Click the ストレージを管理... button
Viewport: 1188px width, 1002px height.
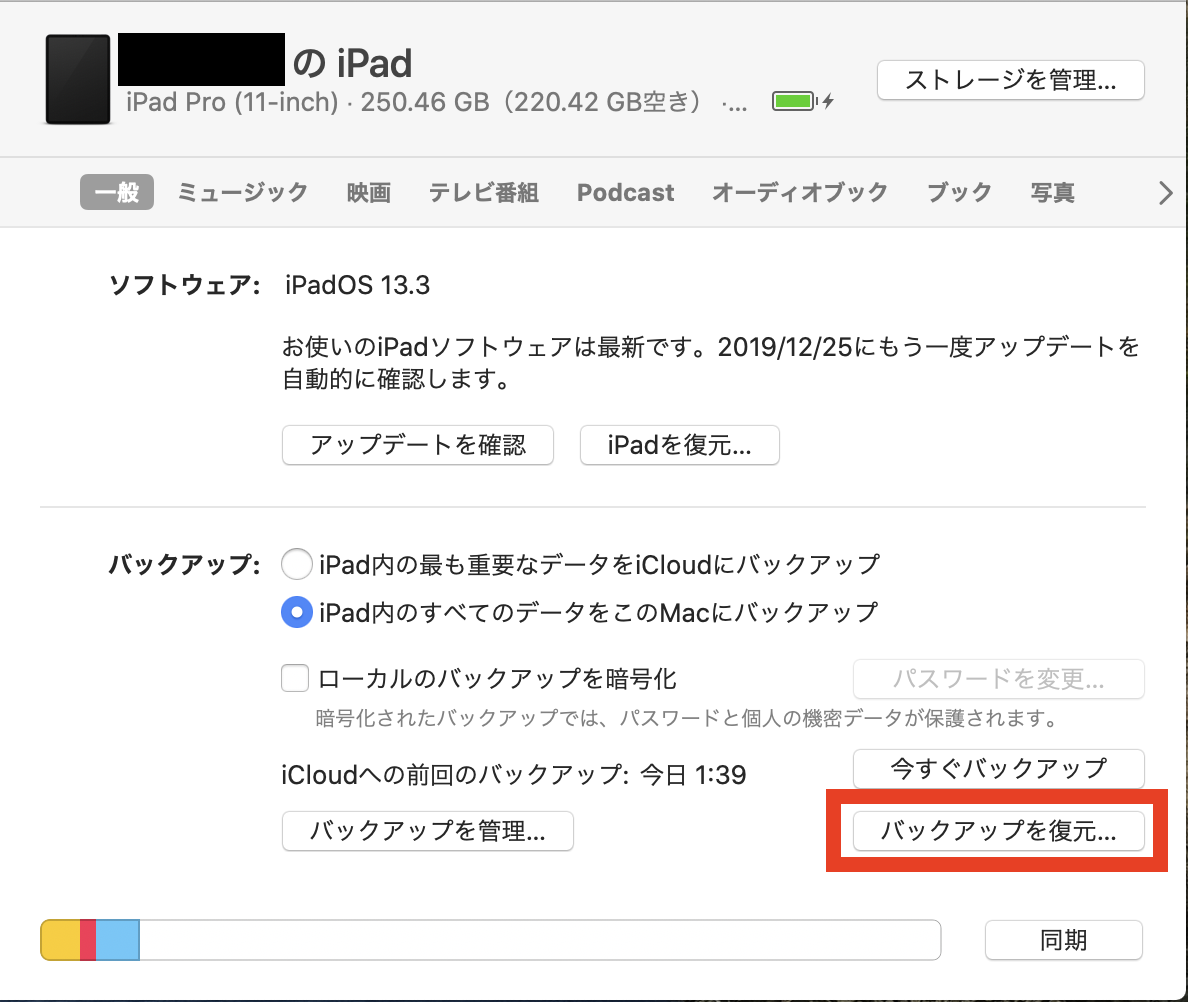1011,80
